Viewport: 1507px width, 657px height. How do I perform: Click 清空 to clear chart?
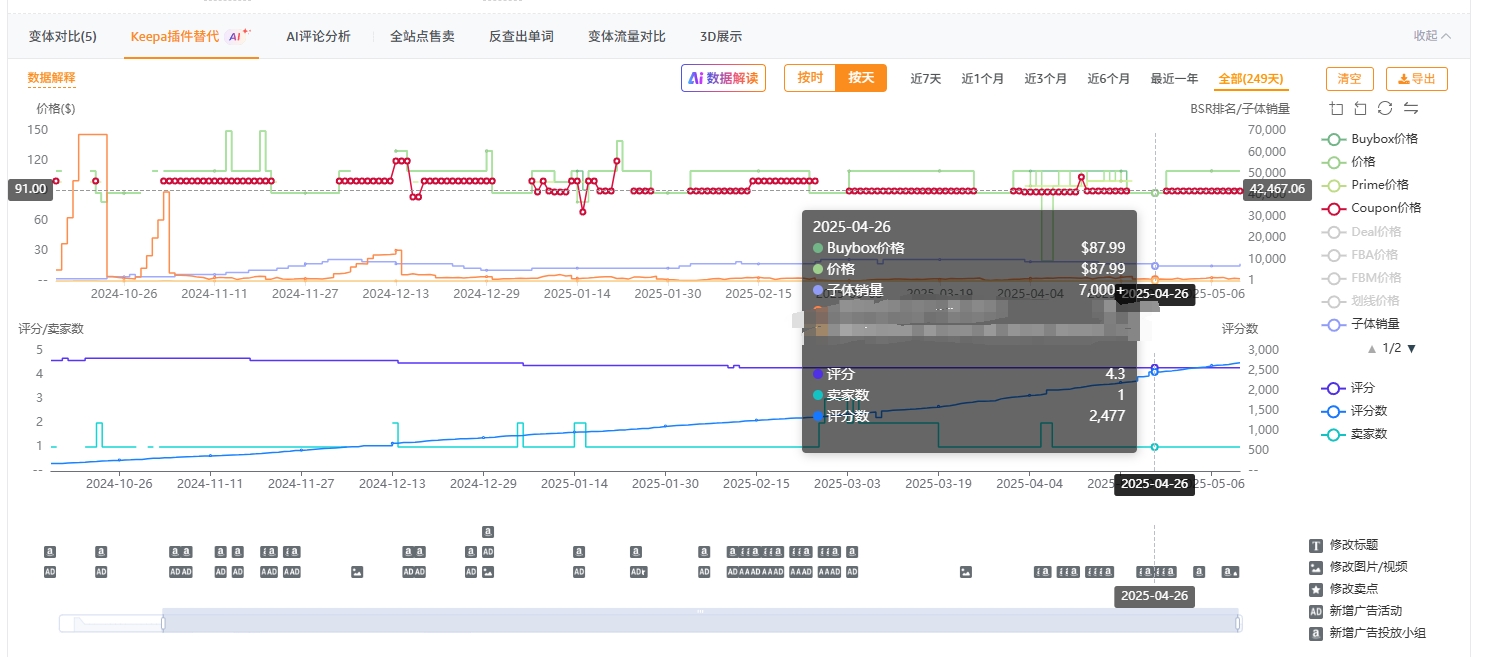coord(1350,79)
